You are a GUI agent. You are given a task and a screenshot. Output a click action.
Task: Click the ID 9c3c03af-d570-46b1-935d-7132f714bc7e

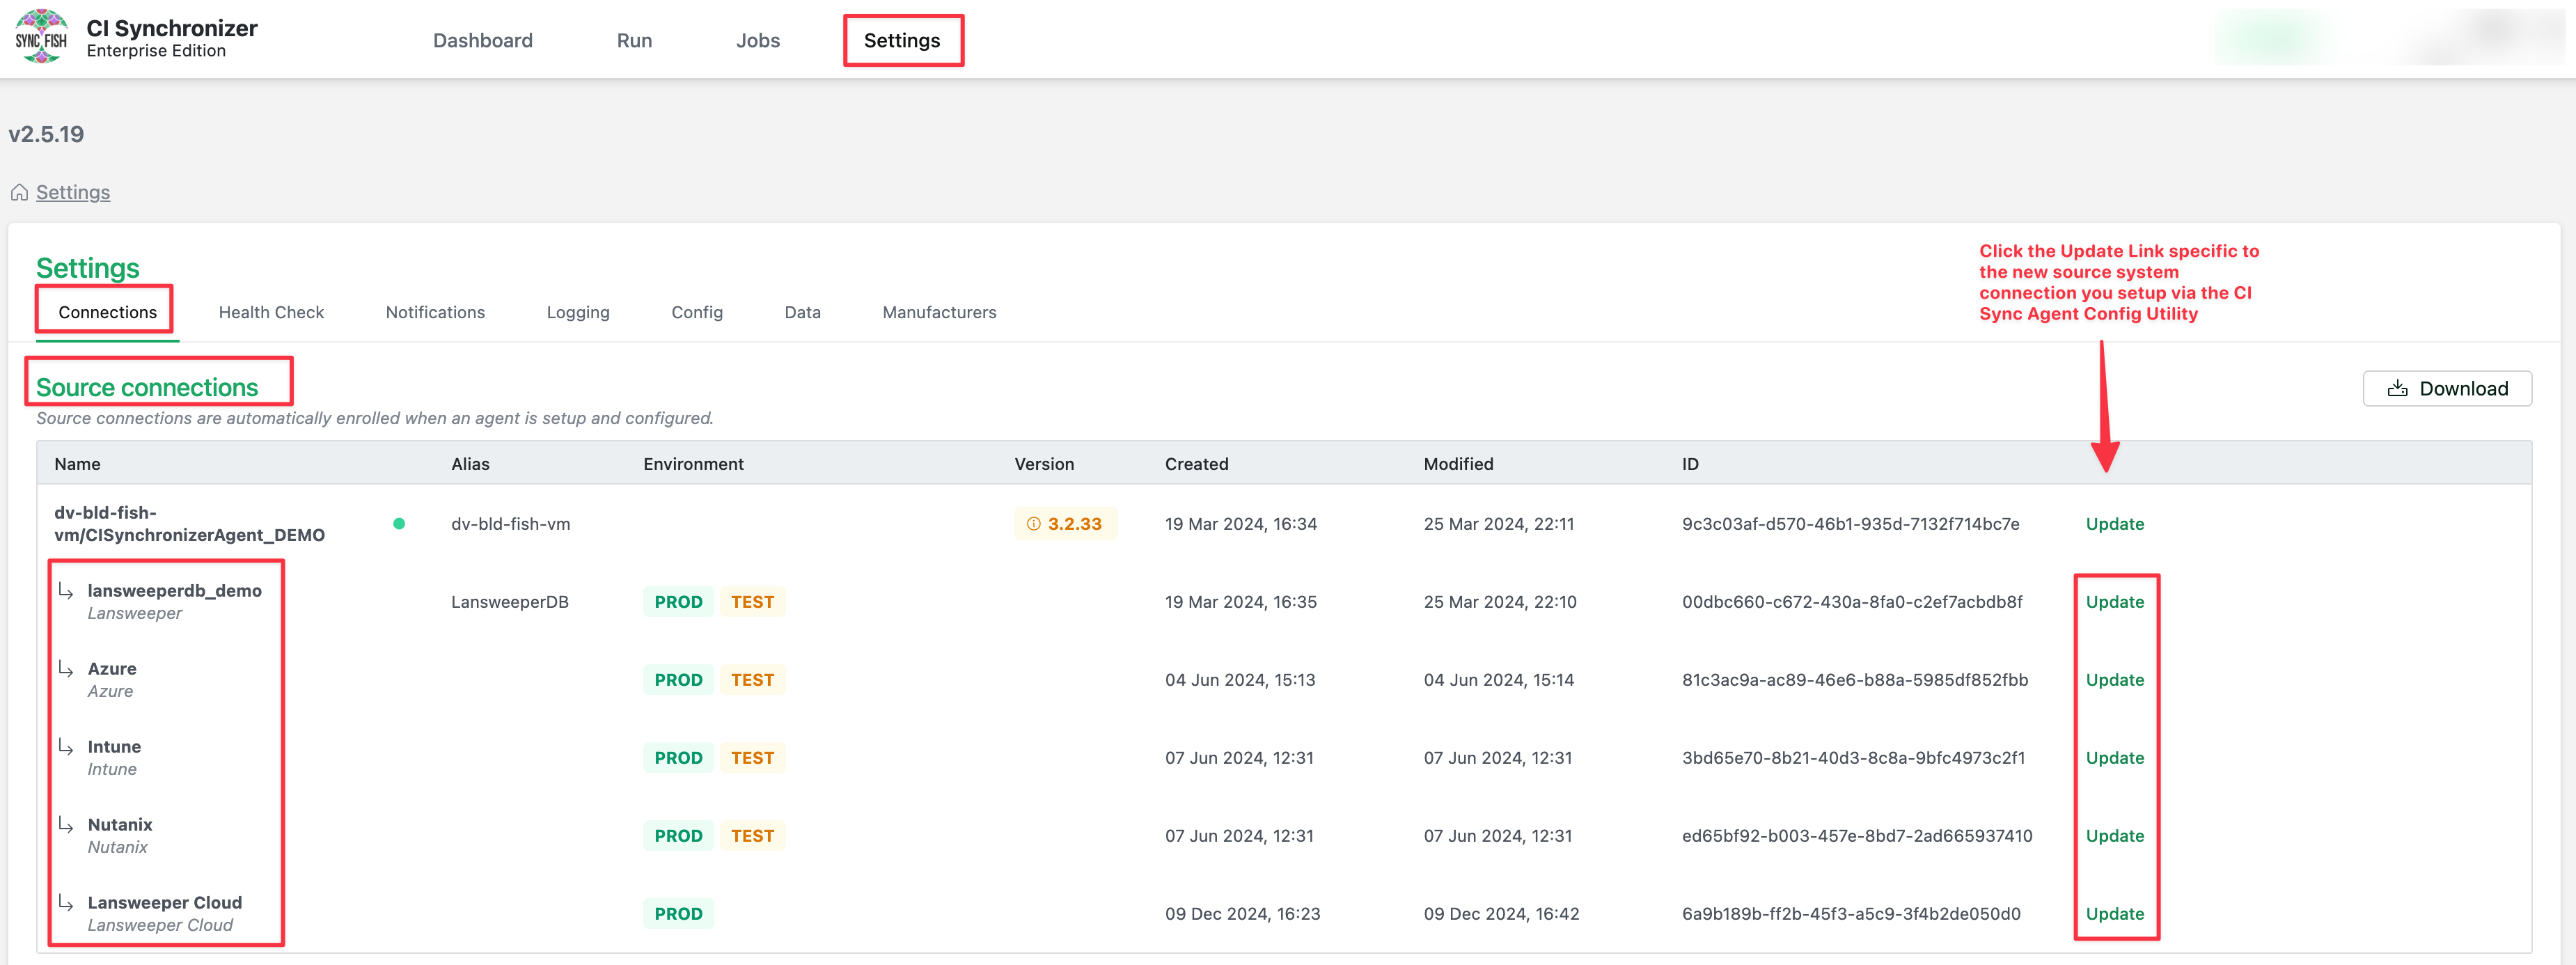click(1850, 523)
